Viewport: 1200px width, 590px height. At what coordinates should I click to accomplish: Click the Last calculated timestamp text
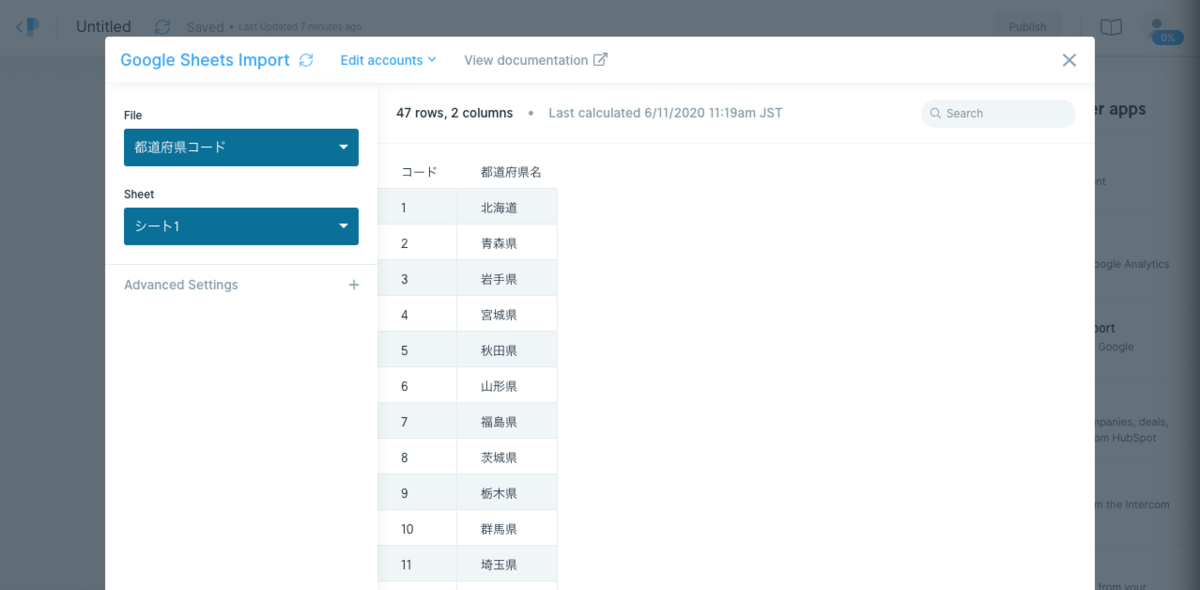[x=665, y=113]
